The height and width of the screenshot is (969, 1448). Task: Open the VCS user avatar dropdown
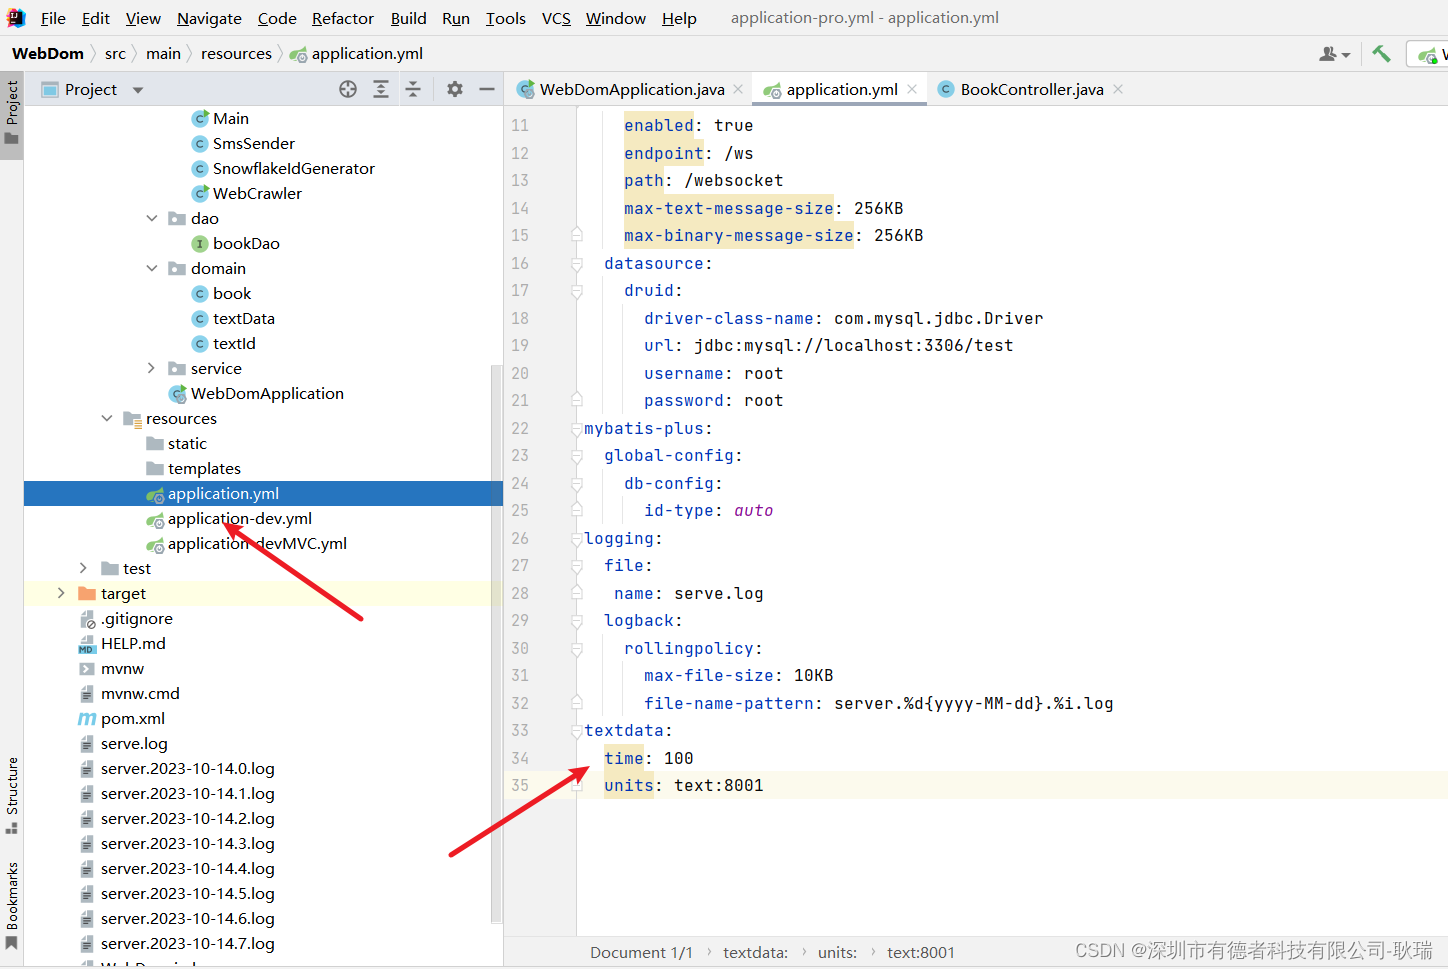1334,54
